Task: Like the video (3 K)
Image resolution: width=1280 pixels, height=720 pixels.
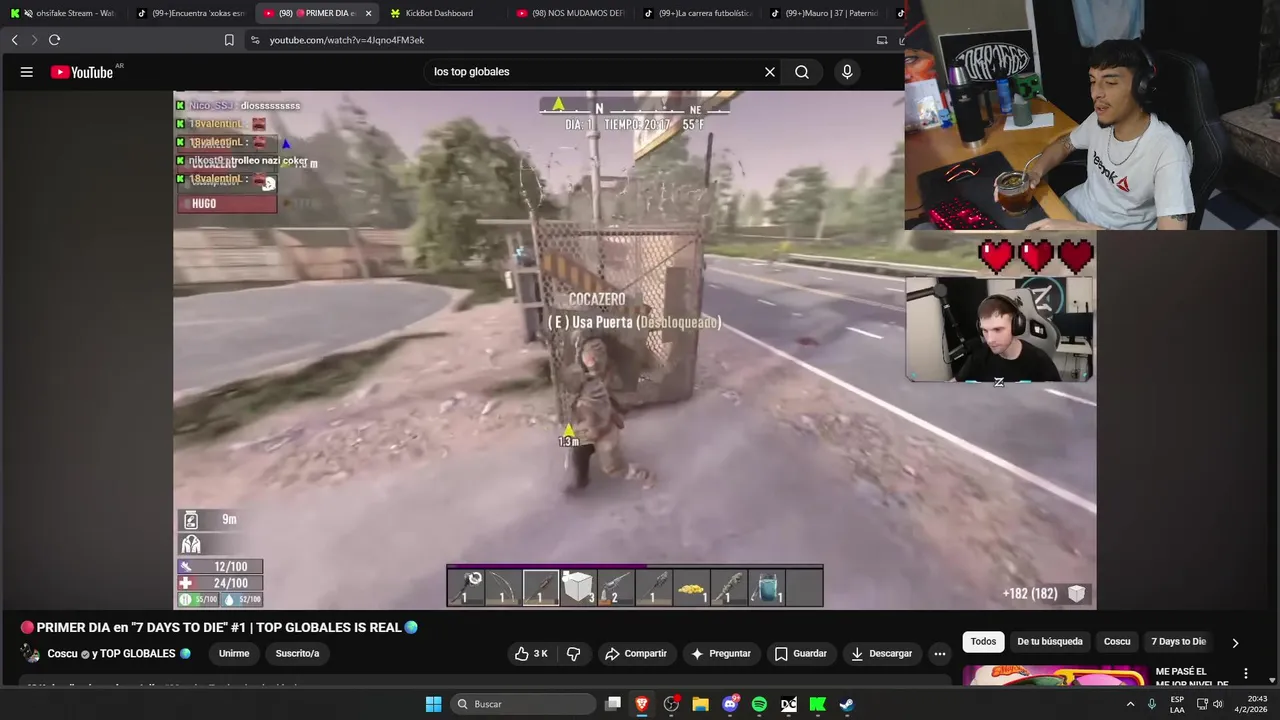Action: coord(532,654)
